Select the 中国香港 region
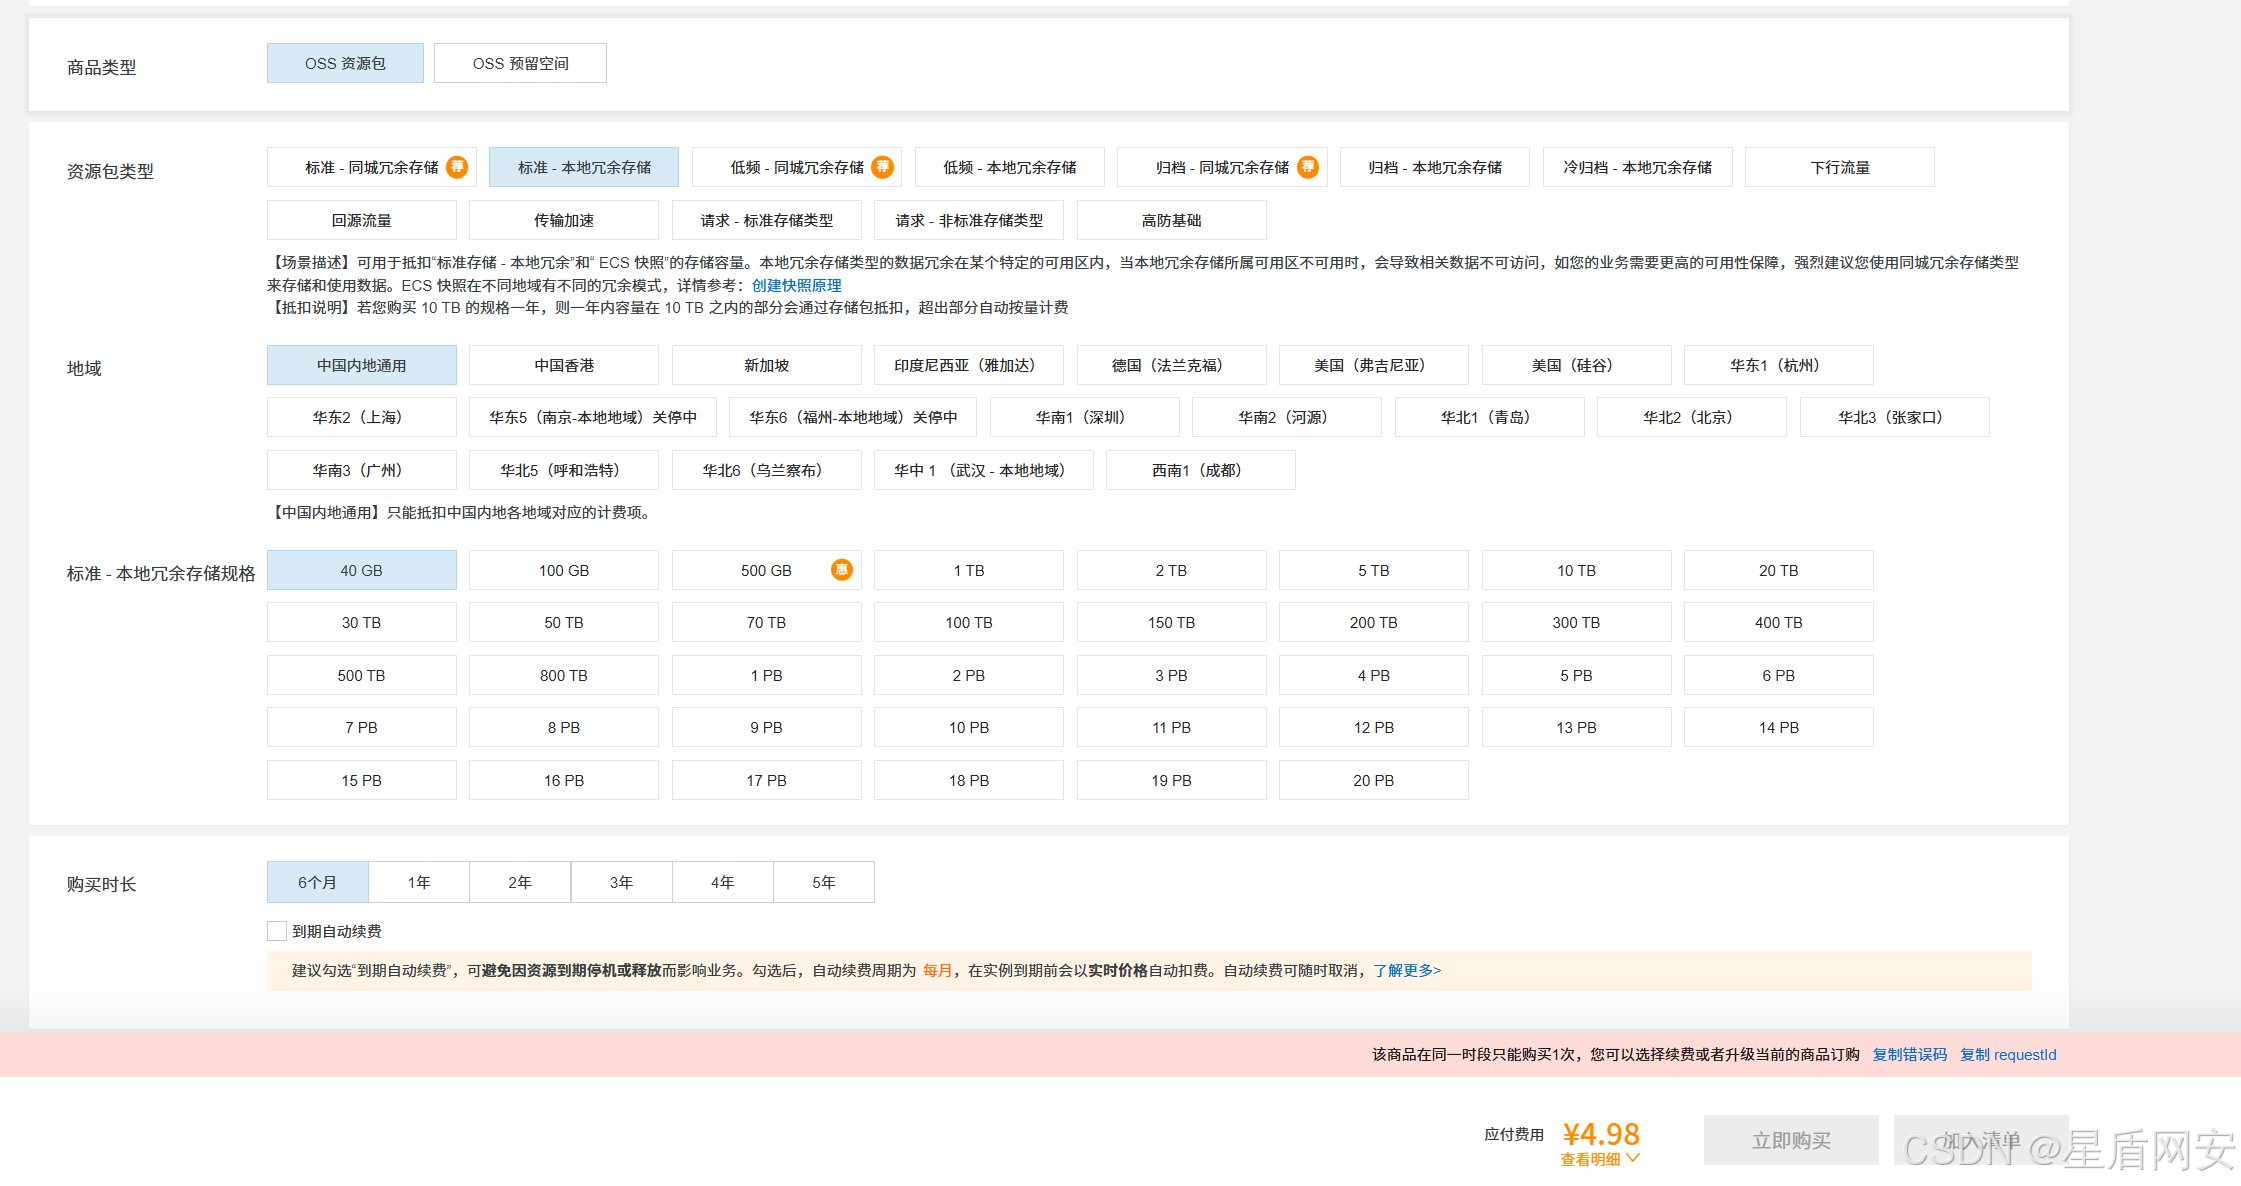 coord(564,365)
